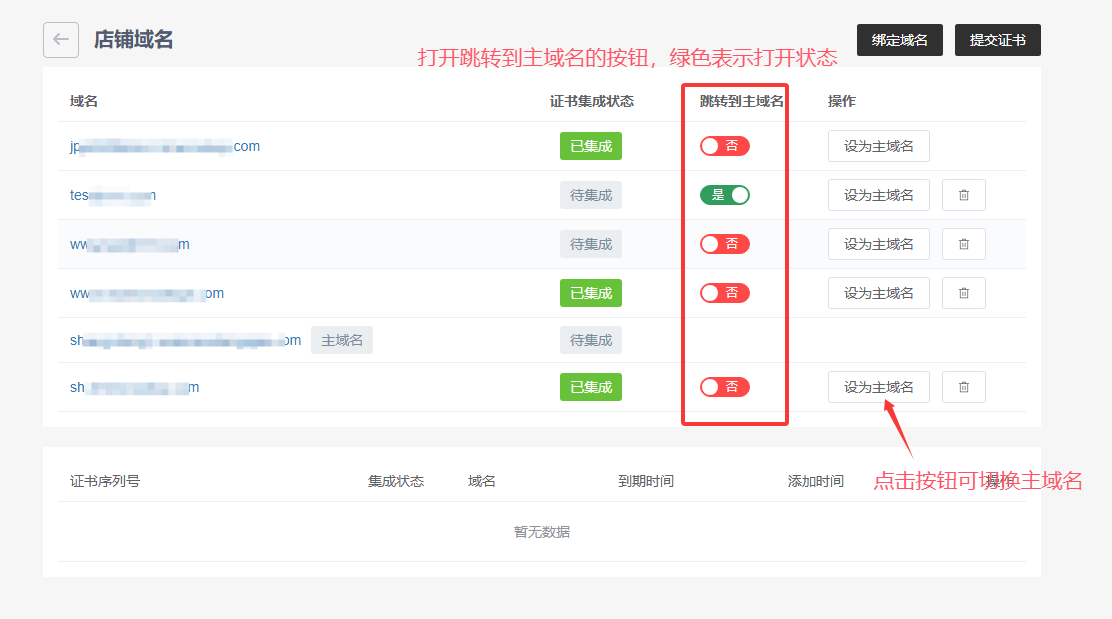This screenshot has width=1112, height=619.
Task: Set the "jp" domain as primary domain
Action: (878, 146)
